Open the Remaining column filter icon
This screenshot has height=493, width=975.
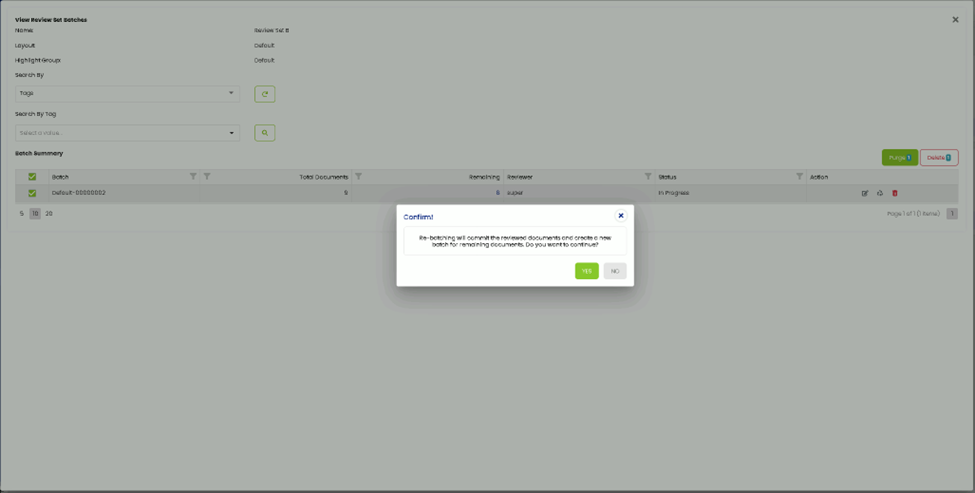tap(358, 177)
